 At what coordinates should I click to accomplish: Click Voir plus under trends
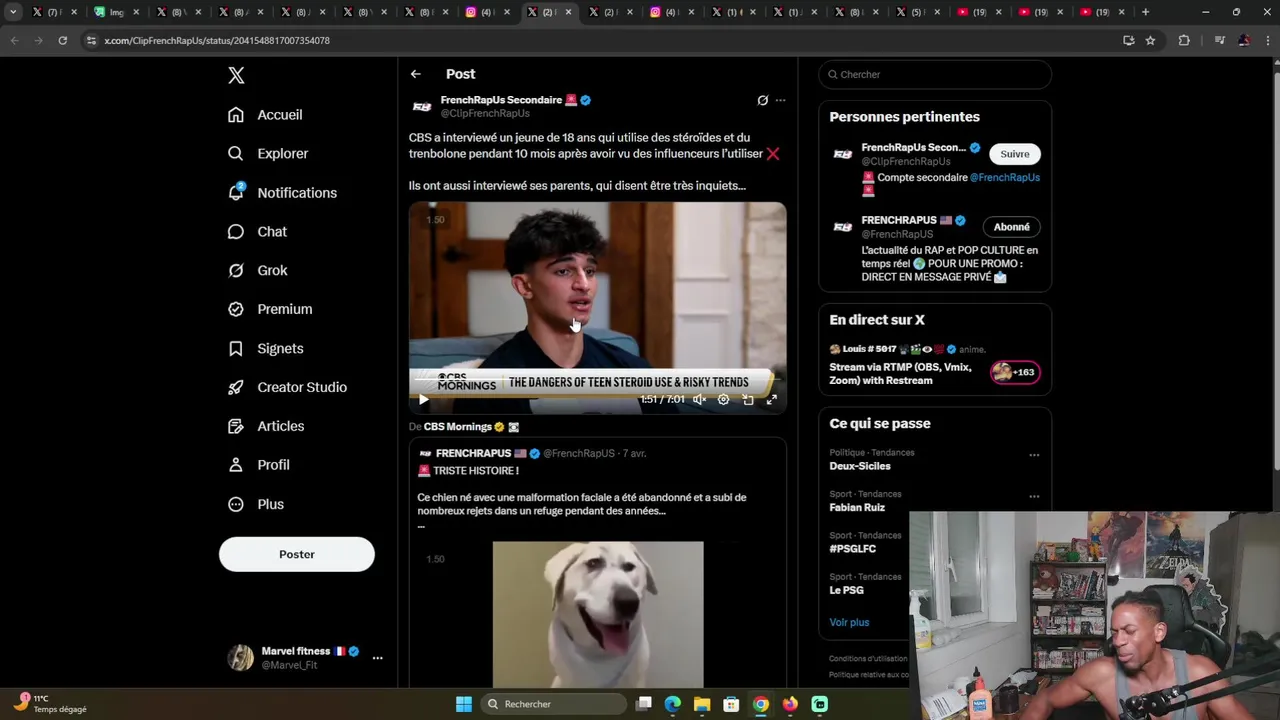coord(849,622)
